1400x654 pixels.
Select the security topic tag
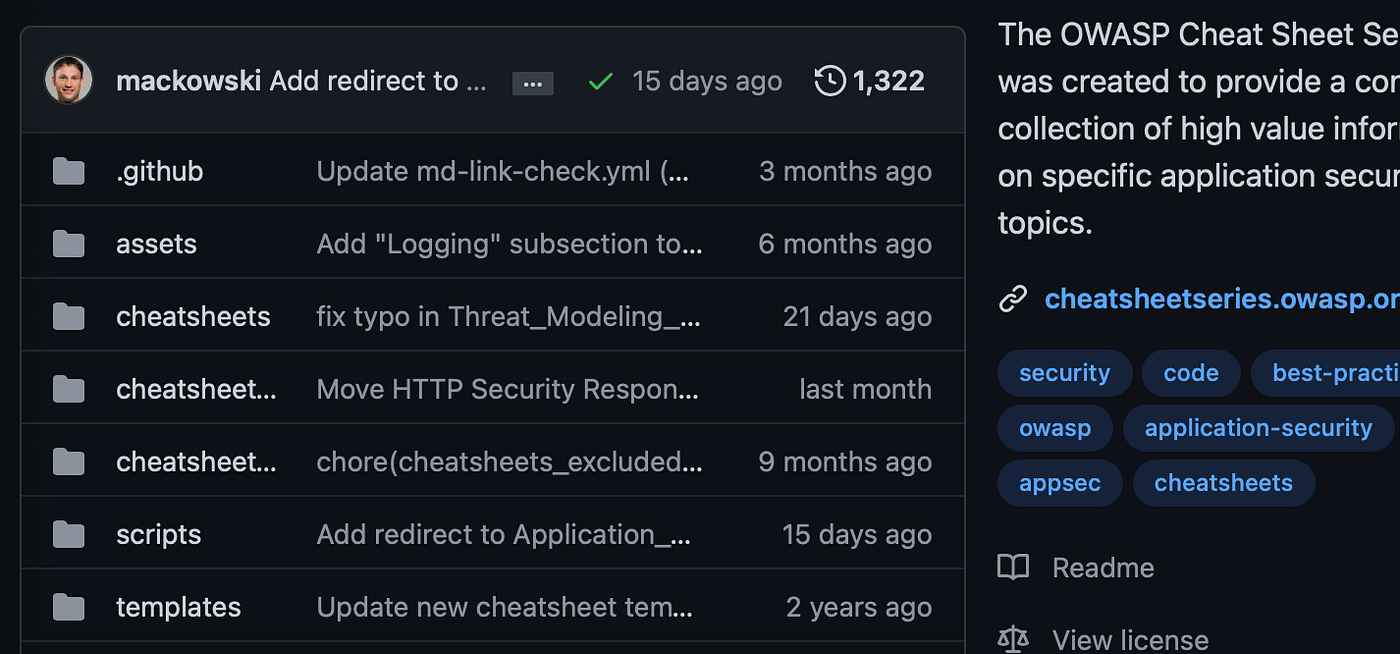click(1064, 372)
